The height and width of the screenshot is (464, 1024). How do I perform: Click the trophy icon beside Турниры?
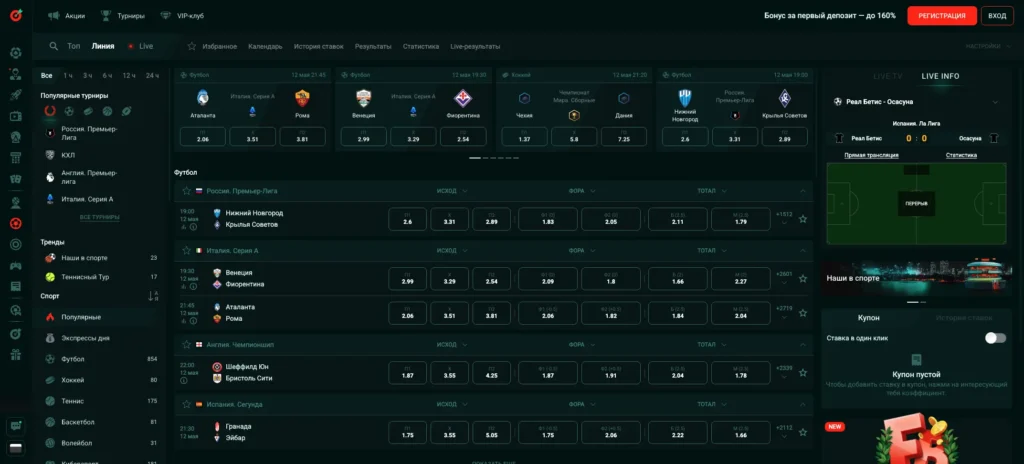106,16
